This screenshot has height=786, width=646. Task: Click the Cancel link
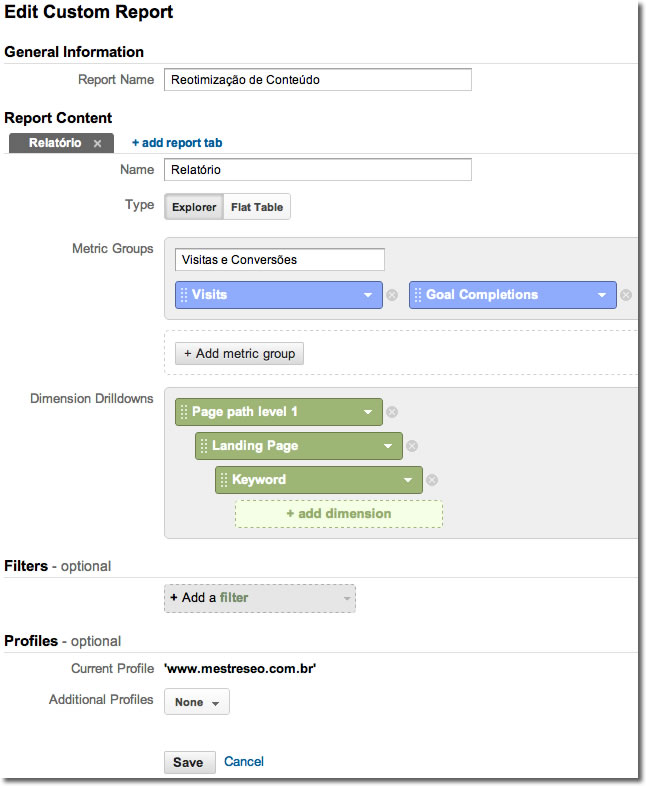tap(244, 762)
